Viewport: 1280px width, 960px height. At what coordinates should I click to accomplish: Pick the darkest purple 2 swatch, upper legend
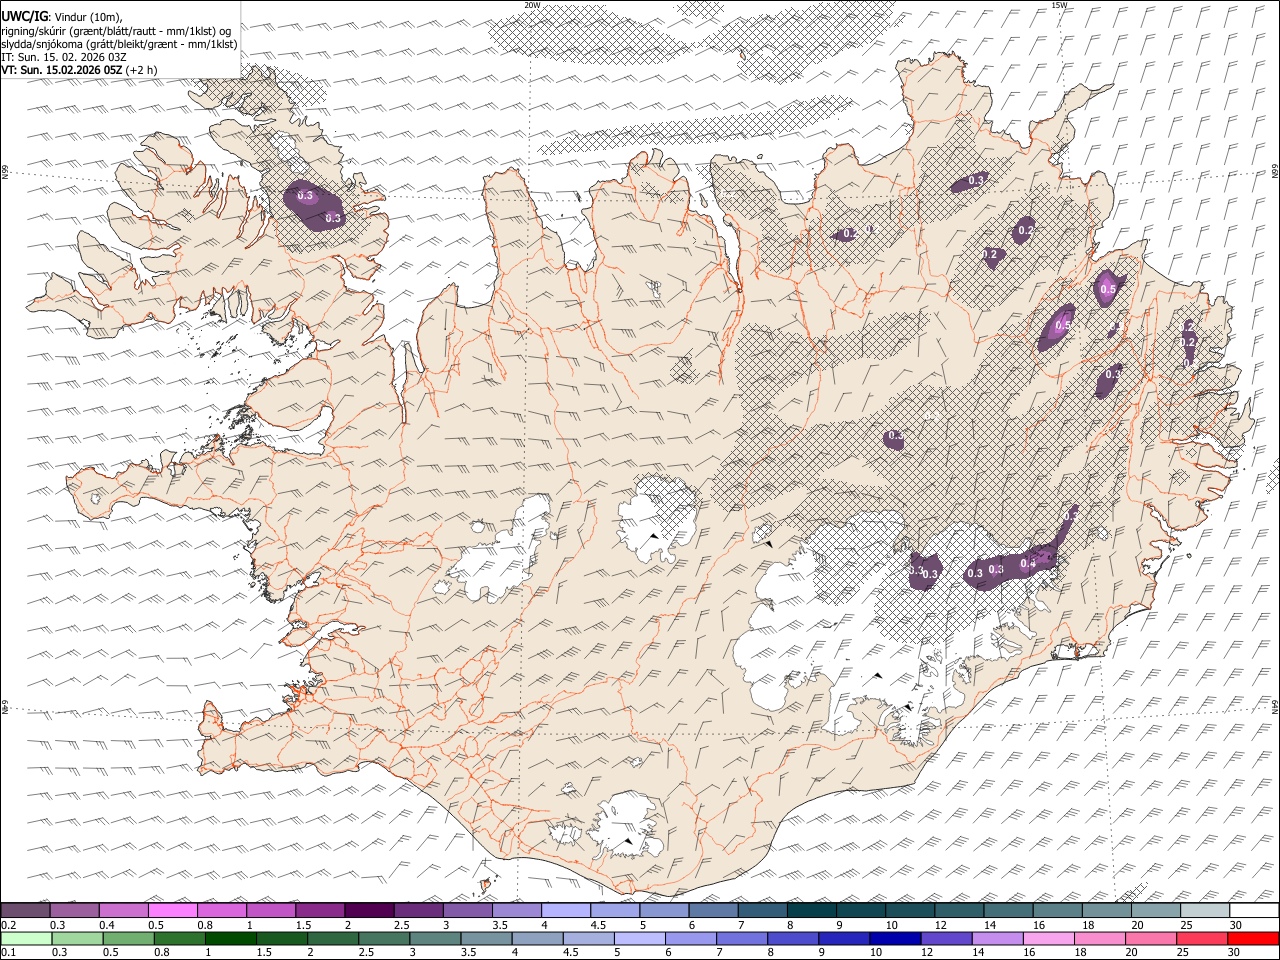pyautogui.click(x=368, y=910)
